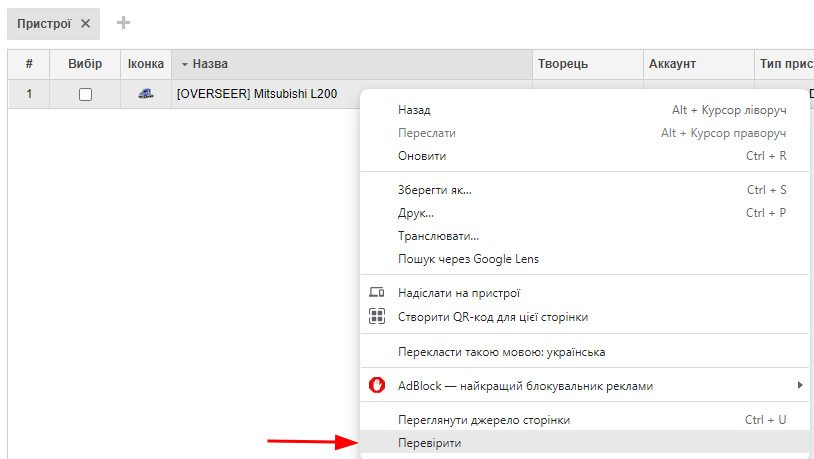Choose Назад in the context menu
This screenshot has height=459, width=814.
coord(585,110)
